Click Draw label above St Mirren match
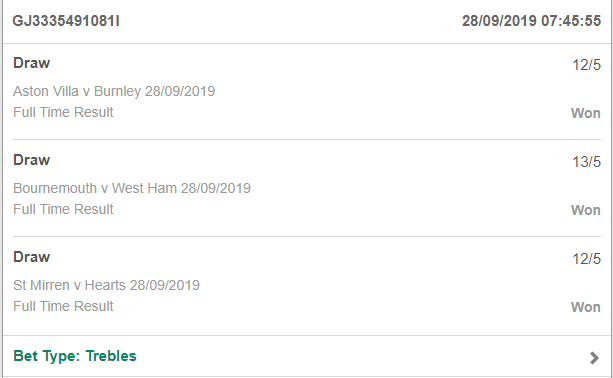The width and height of the screenshot is (613, 378). tap(32, 257)
